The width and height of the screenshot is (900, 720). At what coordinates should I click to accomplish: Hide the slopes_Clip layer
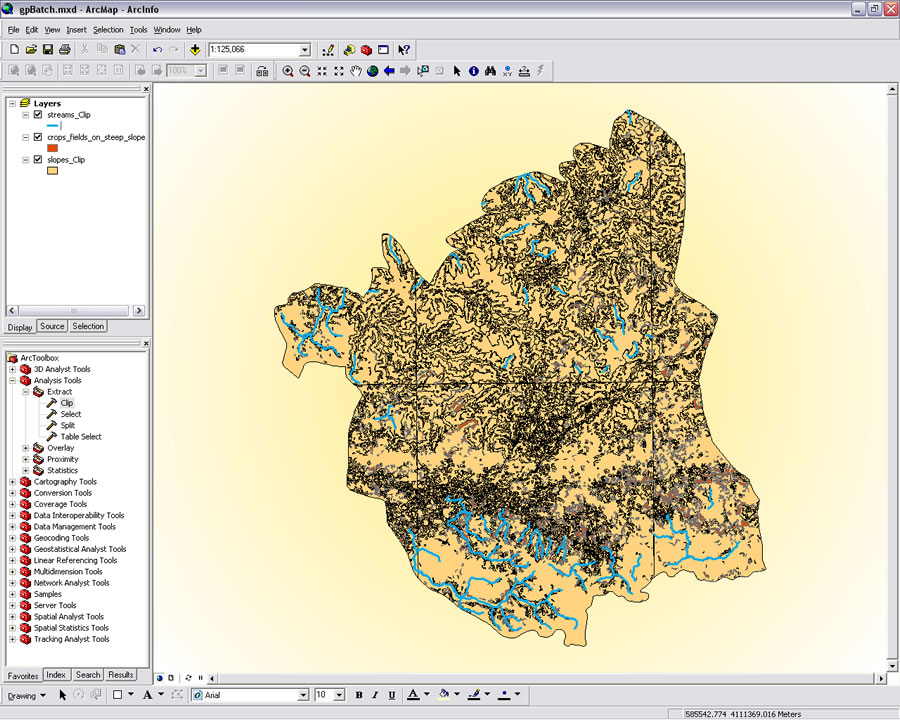pos(38,159)
